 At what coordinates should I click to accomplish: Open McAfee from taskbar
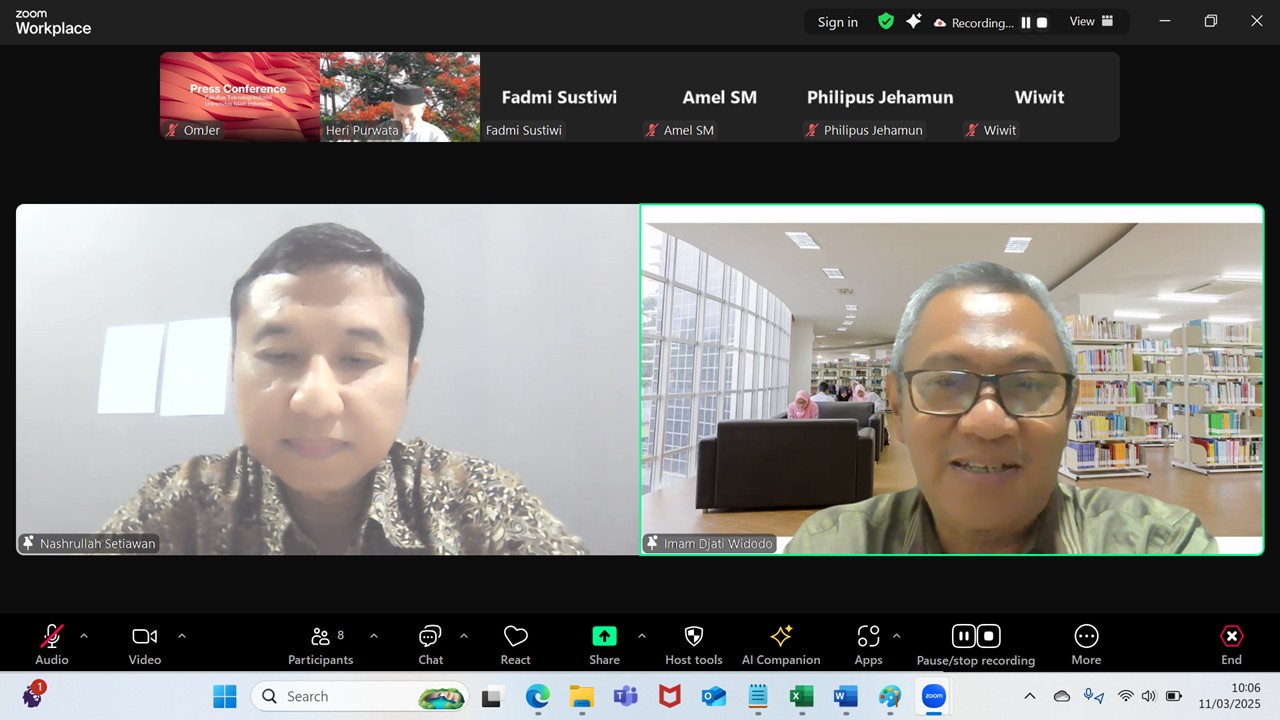coord(669,696)
